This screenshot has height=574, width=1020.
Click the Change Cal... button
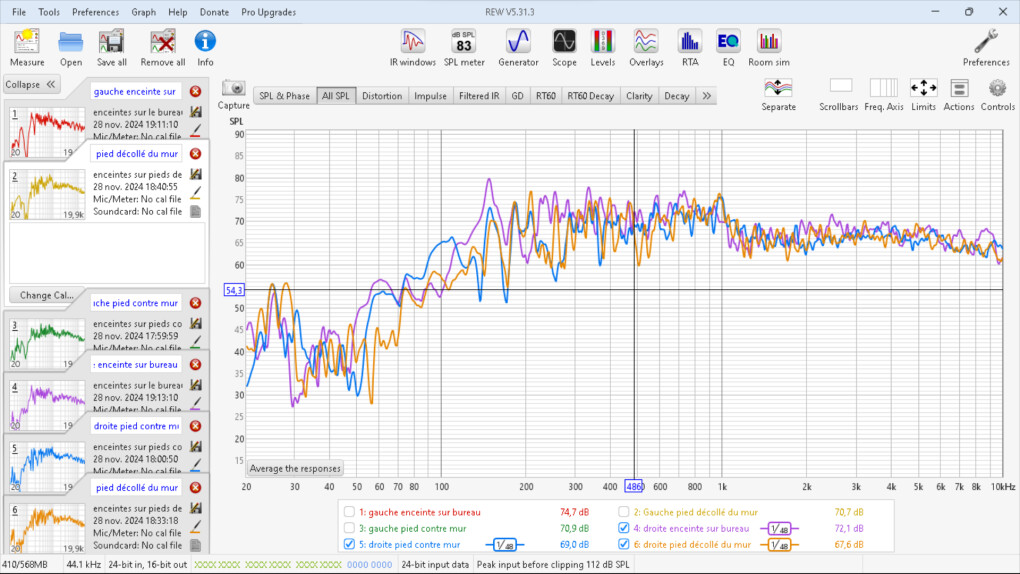pos(46,295)
